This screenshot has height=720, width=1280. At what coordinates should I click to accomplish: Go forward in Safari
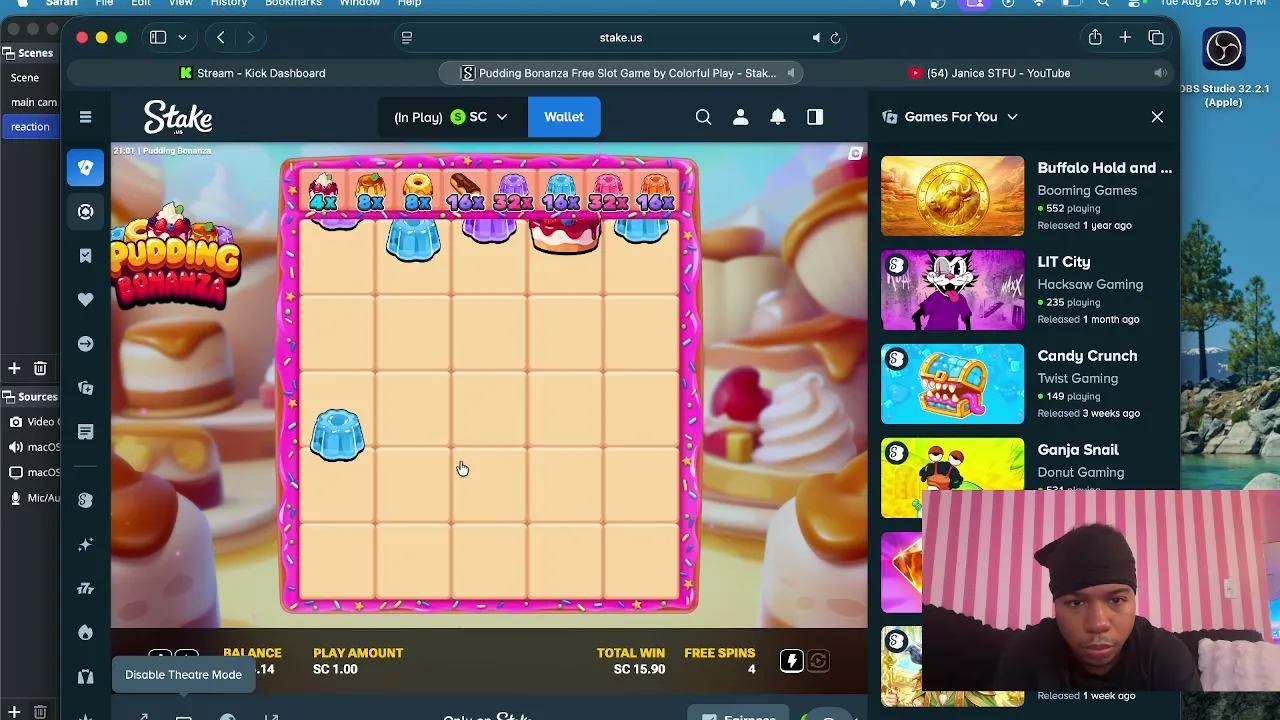[x=251, y=38]
